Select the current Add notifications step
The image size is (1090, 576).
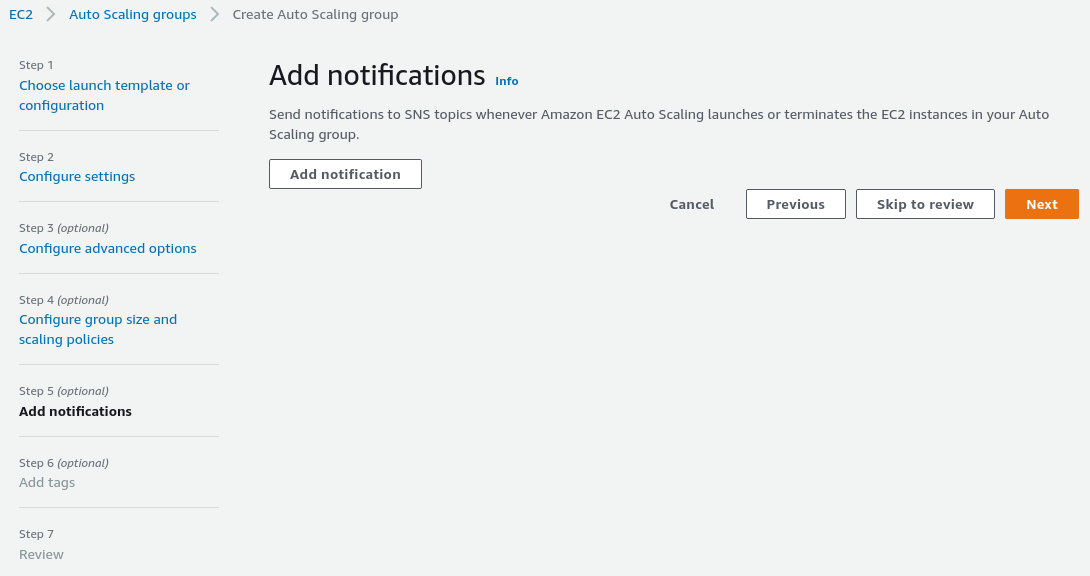point(75,412)
